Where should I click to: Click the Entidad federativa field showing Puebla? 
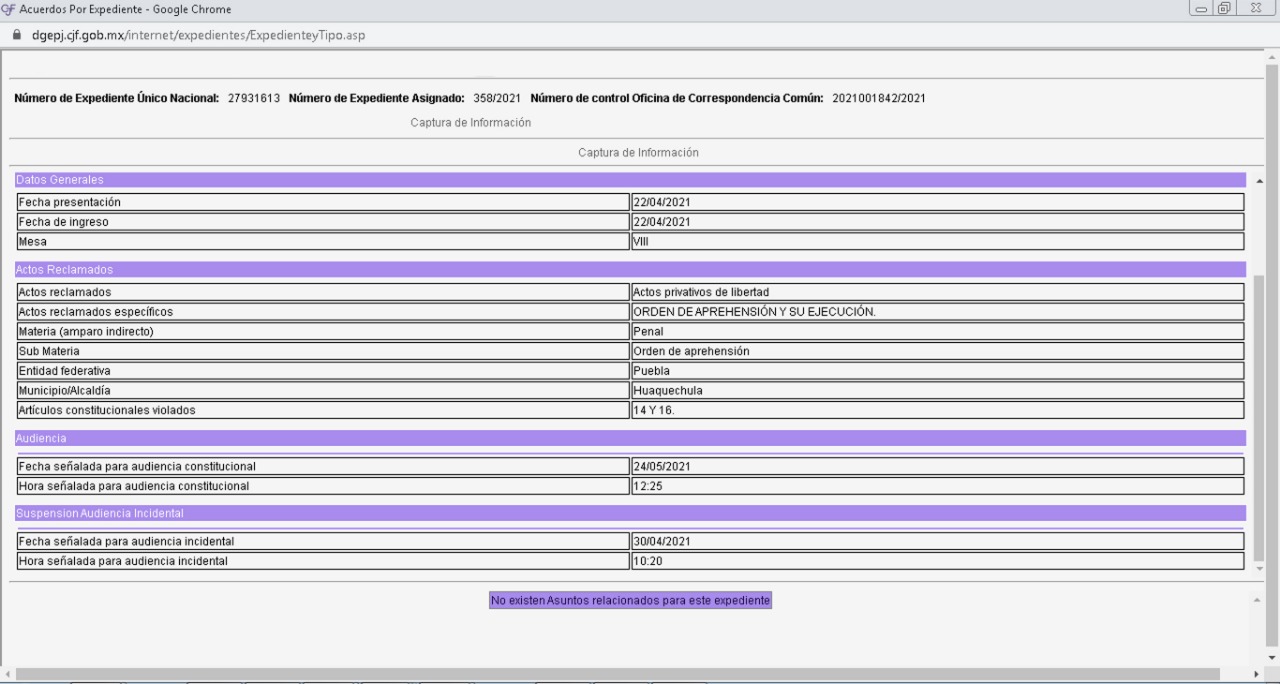[x=937, y=370]
